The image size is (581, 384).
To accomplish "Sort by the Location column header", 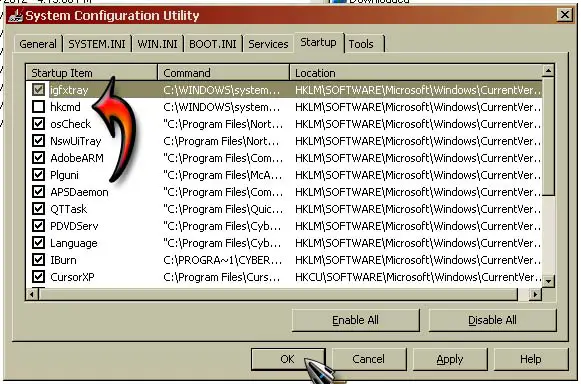I will point(416,73).
